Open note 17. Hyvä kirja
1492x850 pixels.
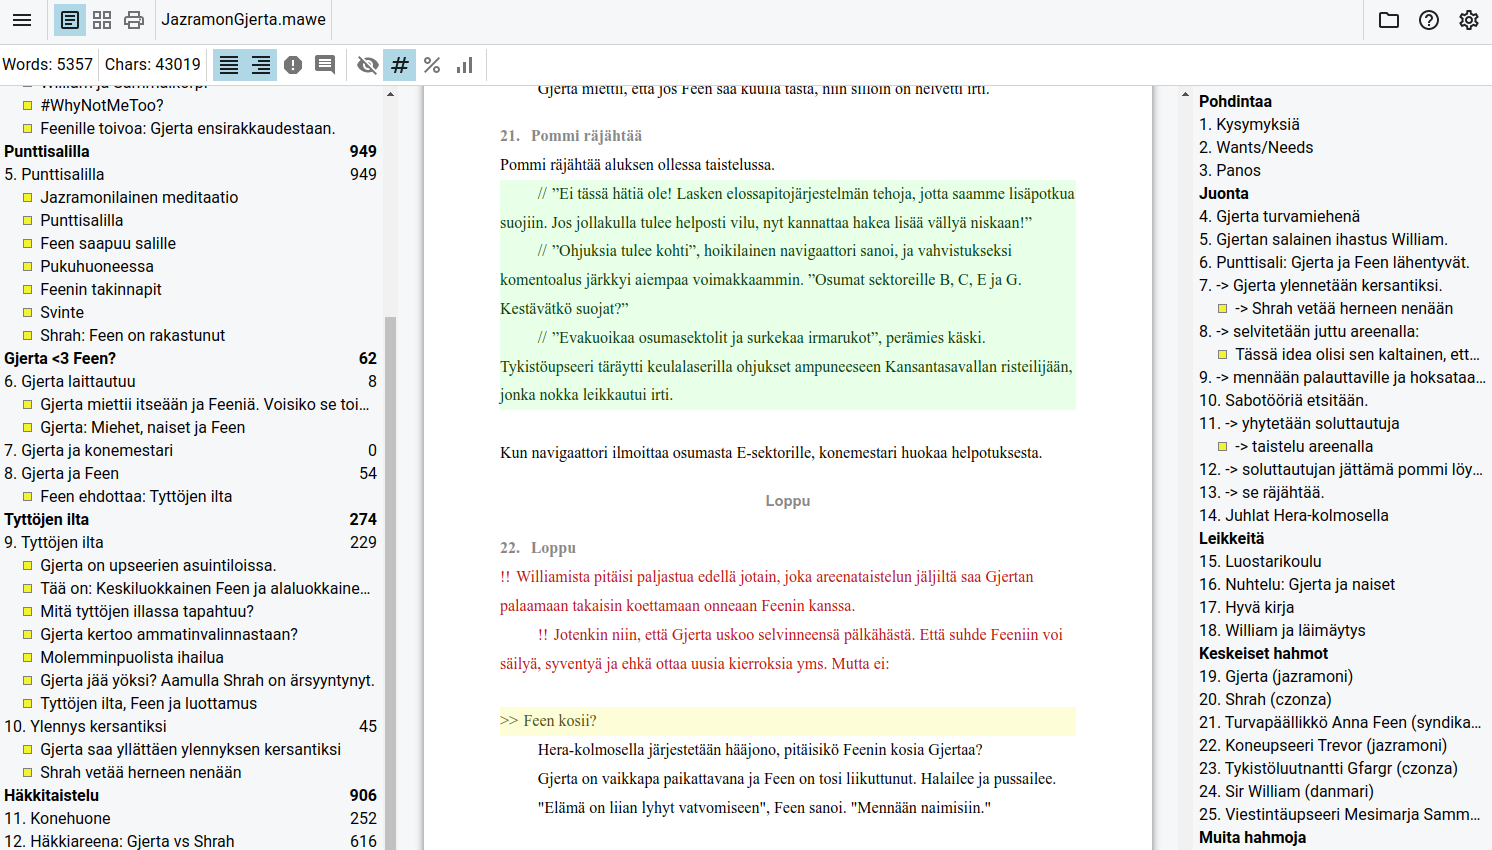point(1246,607)
